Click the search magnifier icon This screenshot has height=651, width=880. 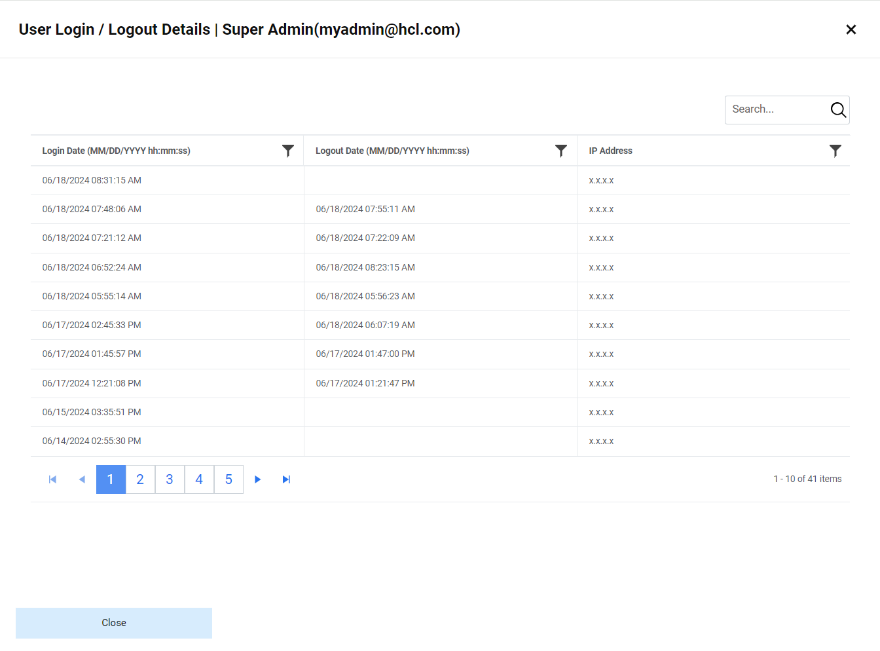[838, 110]
